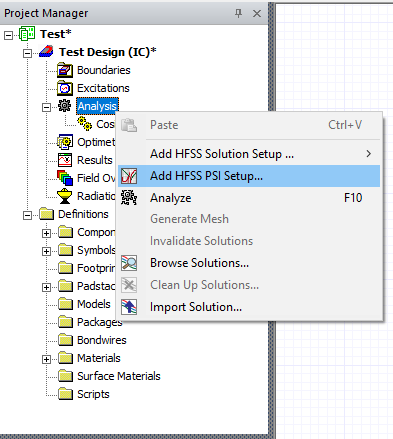The image size is (393, 439).
Task: Click the Packages folder icon
Action: point(65,322)
